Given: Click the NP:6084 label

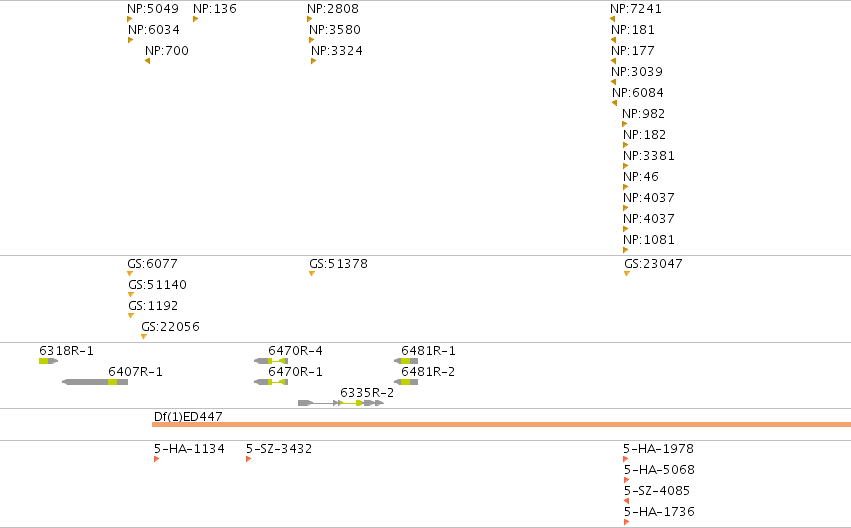Looking at the screenshot, I should coord(638,93).
